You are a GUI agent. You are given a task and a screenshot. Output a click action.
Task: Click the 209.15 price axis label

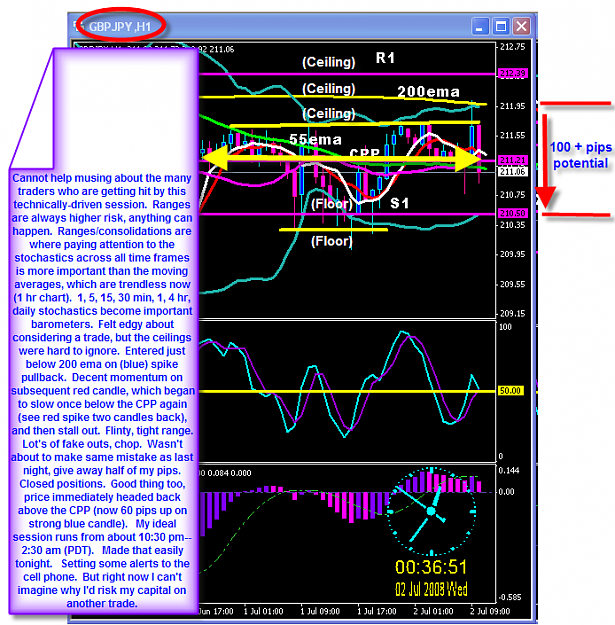click(513, 314)
